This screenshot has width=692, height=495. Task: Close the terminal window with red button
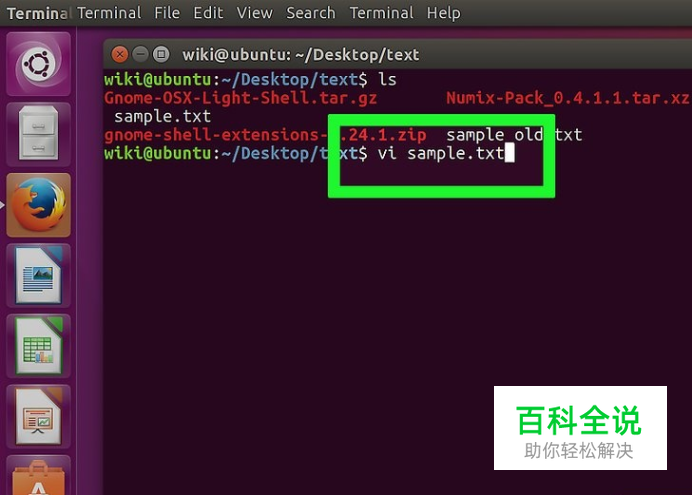119,55
